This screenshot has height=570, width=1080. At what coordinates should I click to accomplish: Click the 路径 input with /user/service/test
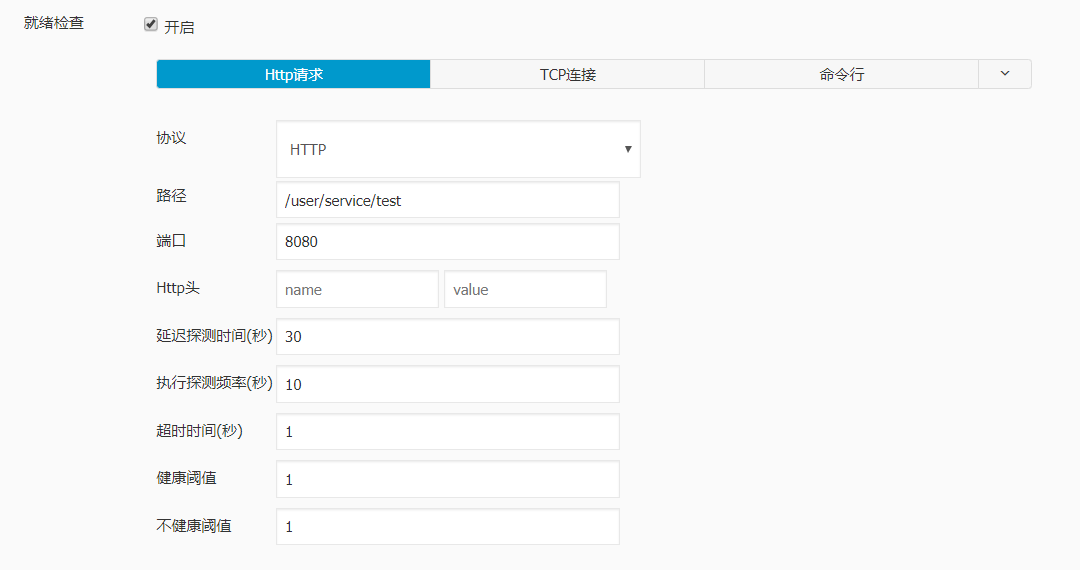pos(447,200)
